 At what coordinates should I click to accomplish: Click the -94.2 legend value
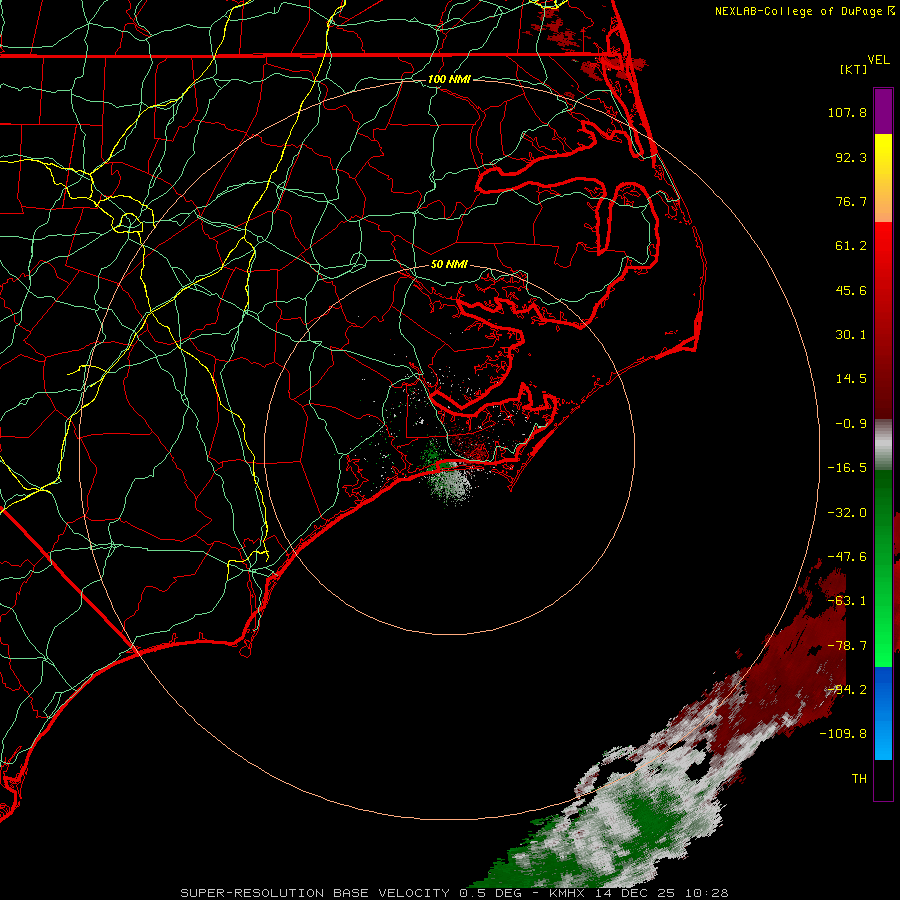point(847,690)
